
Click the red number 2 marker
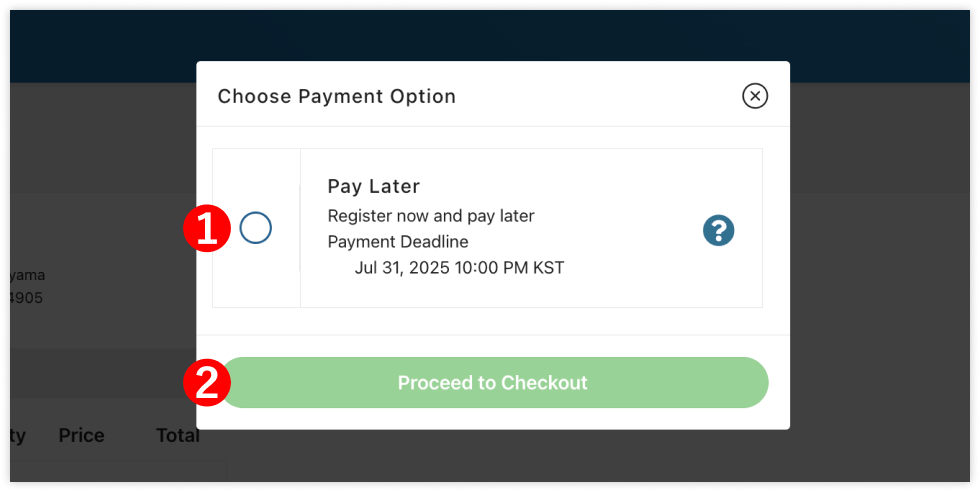coord(207,383)
